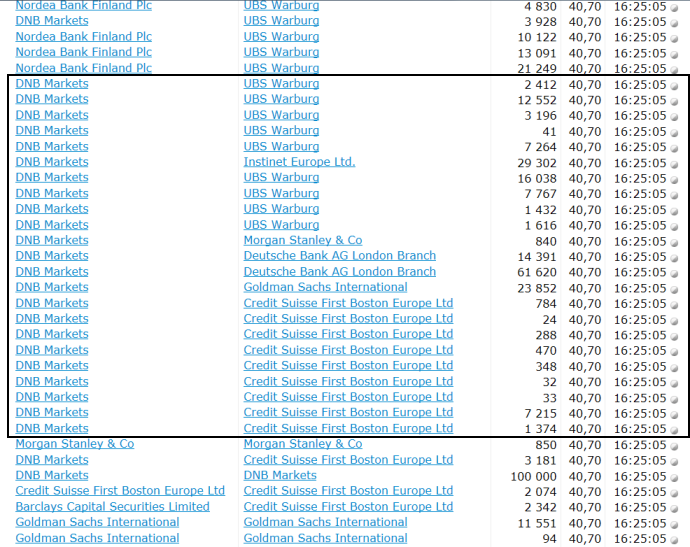
Task: Open the UBS Warburg link in the 3 928 row
Action: pos(281,21)
